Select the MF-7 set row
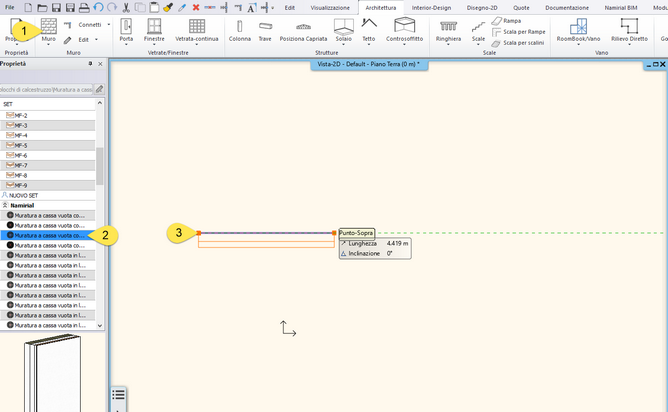This screenshot has height=412, width=668. [48, 165]
